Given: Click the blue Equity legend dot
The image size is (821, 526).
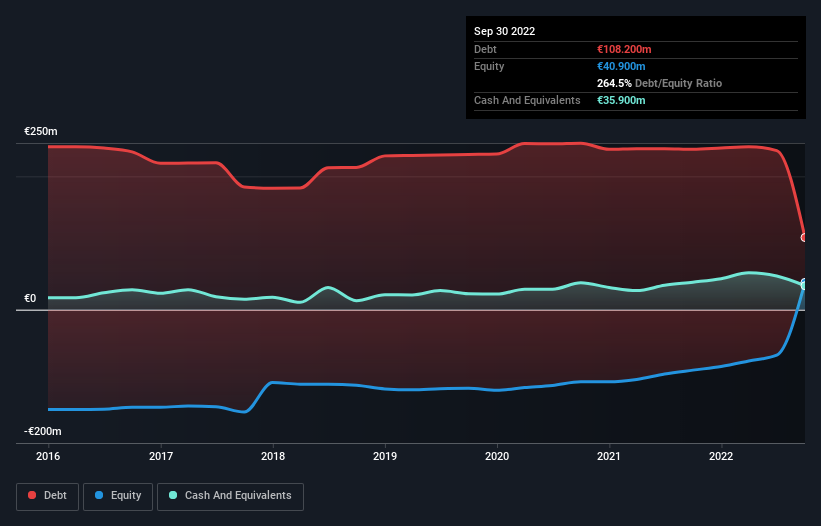Looking at the screenshot, I should (x=99, y=495).
